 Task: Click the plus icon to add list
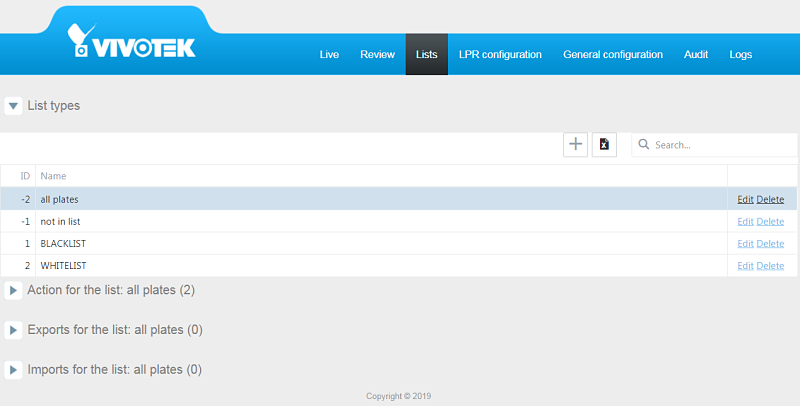(x=575, y=145)
